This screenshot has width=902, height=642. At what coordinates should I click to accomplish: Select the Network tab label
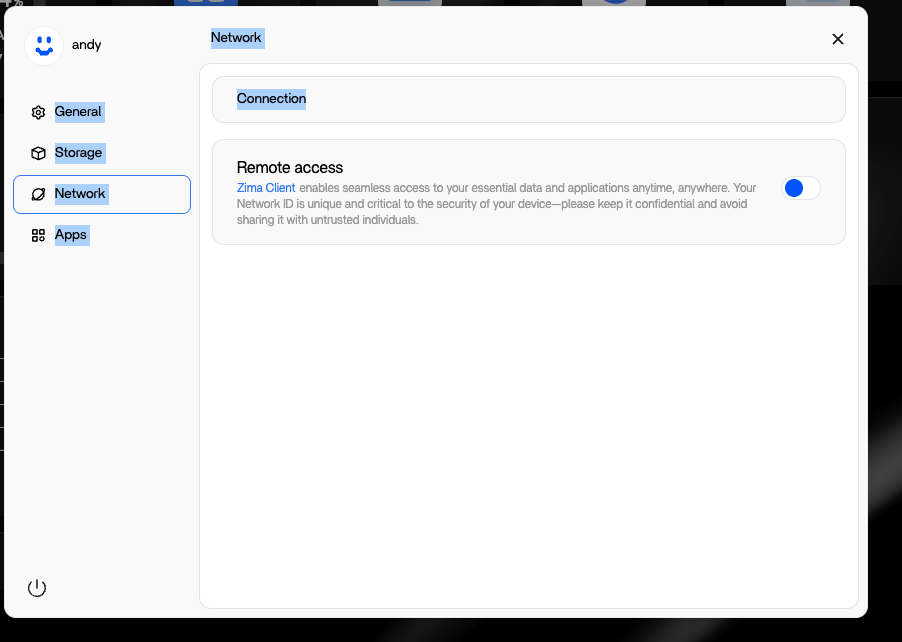(80, 194)
